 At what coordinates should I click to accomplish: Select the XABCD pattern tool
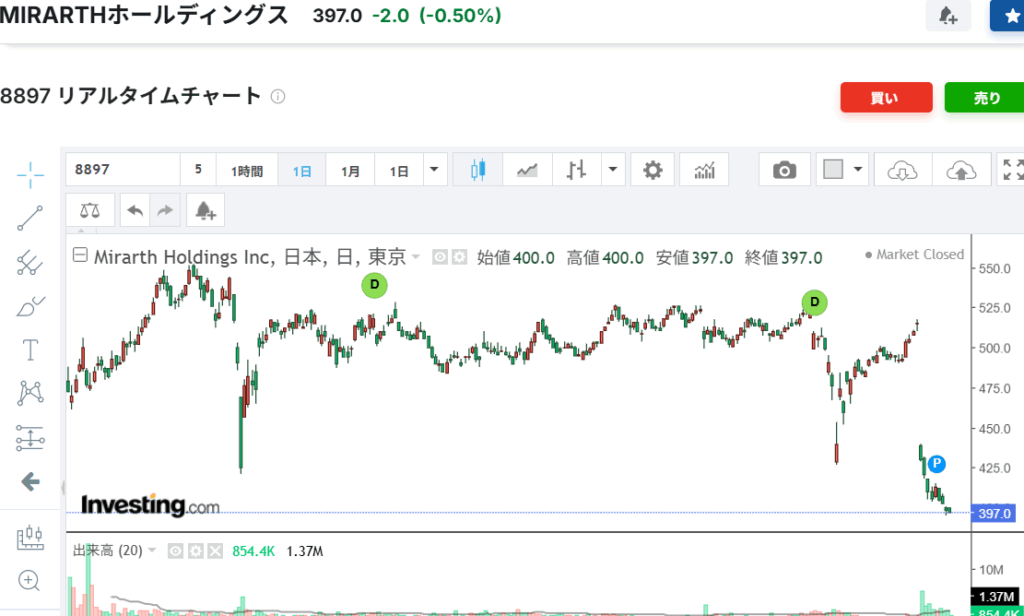(x=30, y=393)
